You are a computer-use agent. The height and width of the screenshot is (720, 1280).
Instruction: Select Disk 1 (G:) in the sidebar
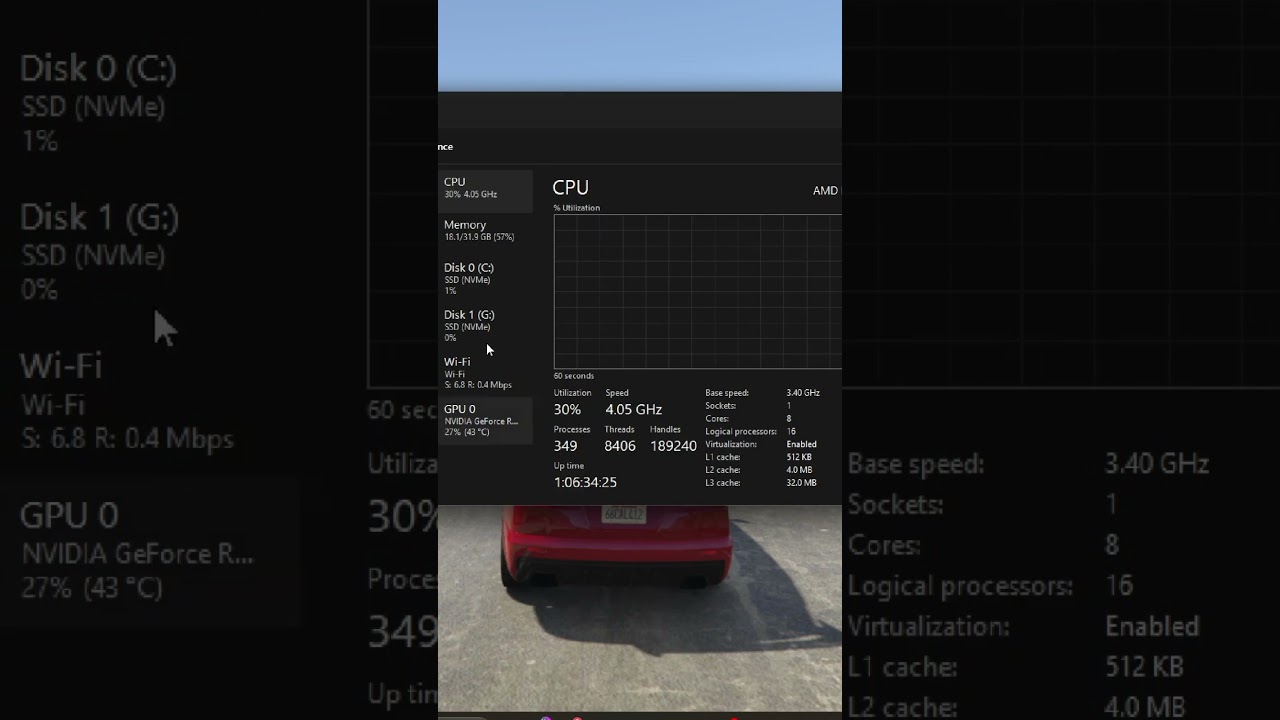click(x=486, y=325)
